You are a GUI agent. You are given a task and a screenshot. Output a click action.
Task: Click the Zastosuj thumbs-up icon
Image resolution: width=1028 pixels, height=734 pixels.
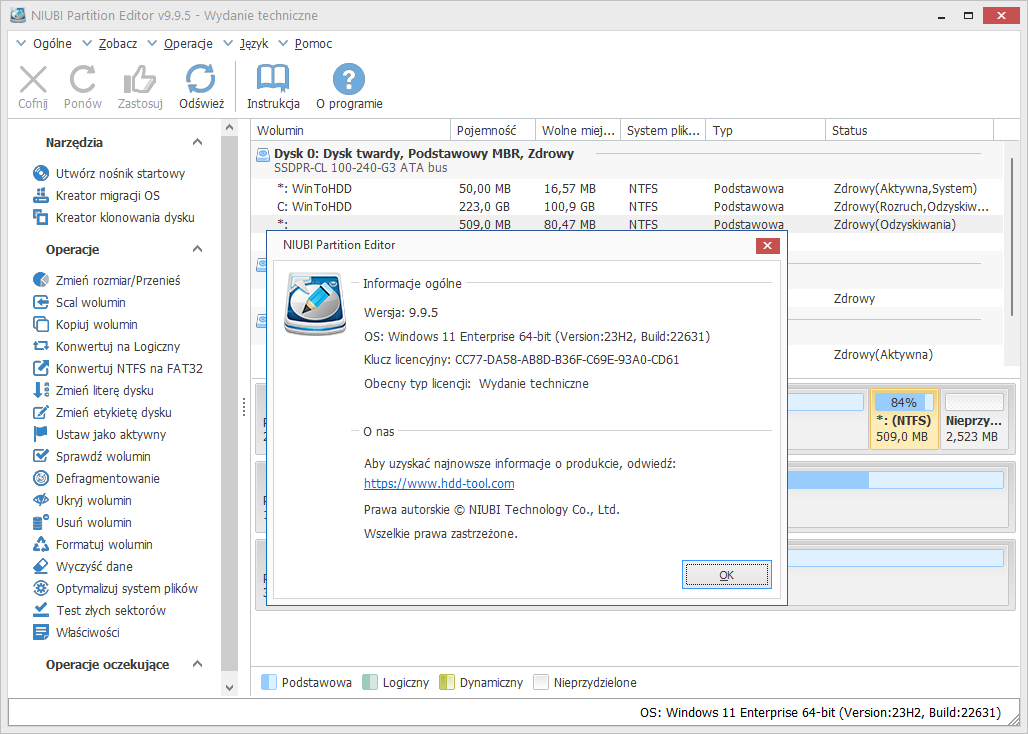(x=140, y=80)
